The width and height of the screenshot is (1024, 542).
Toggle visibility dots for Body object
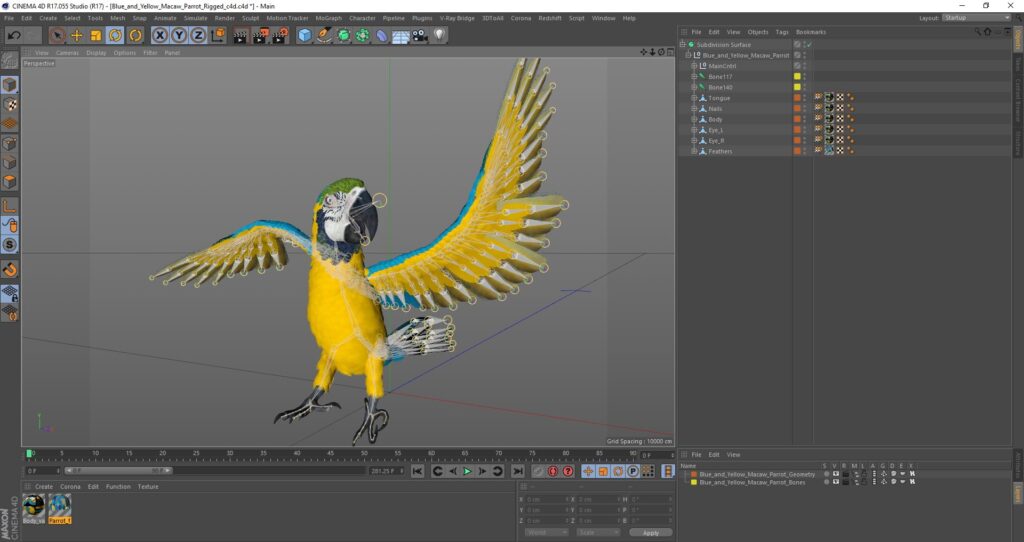(x=805, y=120)
